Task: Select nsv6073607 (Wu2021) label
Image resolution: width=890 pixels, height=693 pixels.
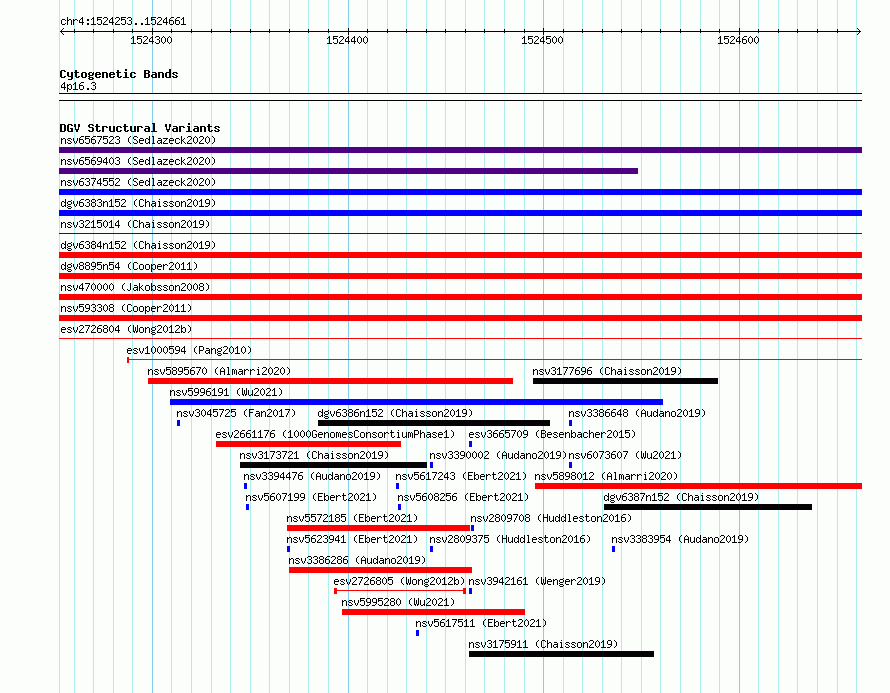Action: (x=625, y=455)
